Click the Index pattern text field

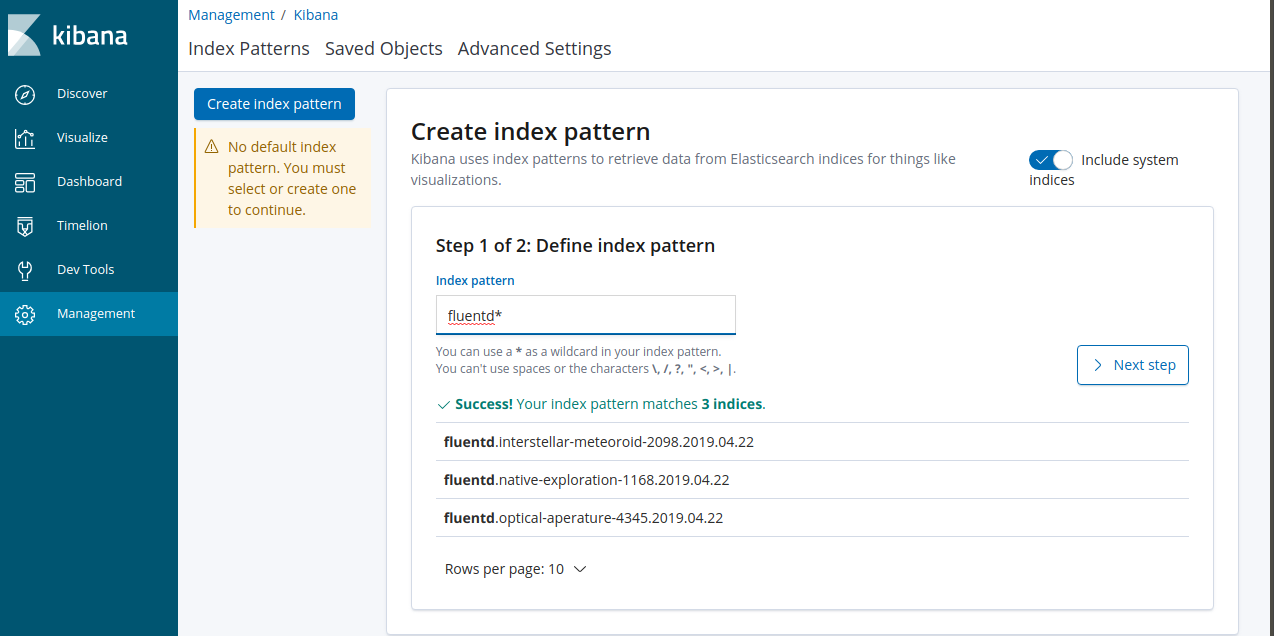click(x=586, y=315)
